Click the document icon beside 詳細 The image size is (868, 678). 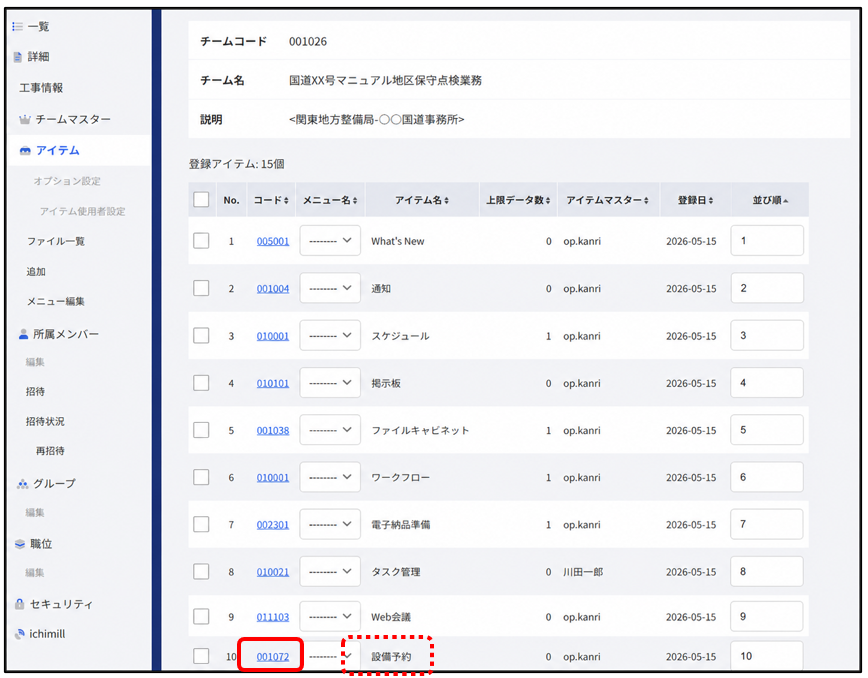tap(18, 57)
